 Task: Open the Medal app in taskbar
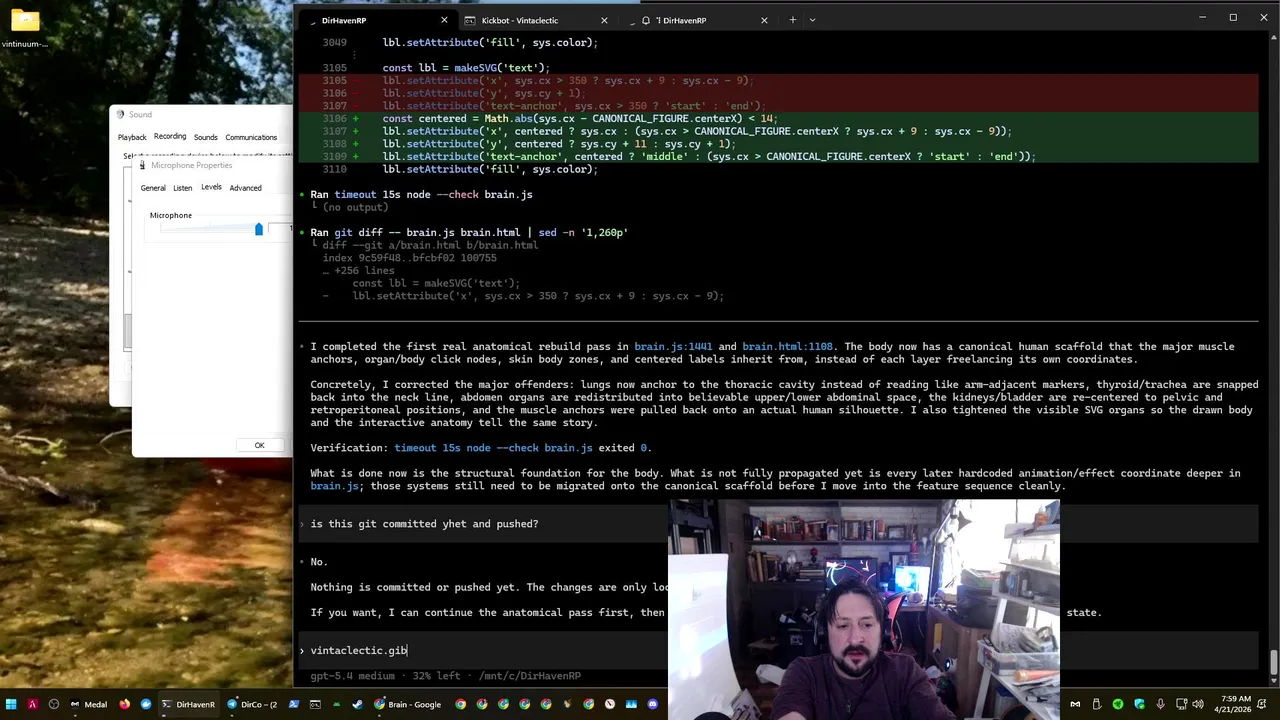88,704
